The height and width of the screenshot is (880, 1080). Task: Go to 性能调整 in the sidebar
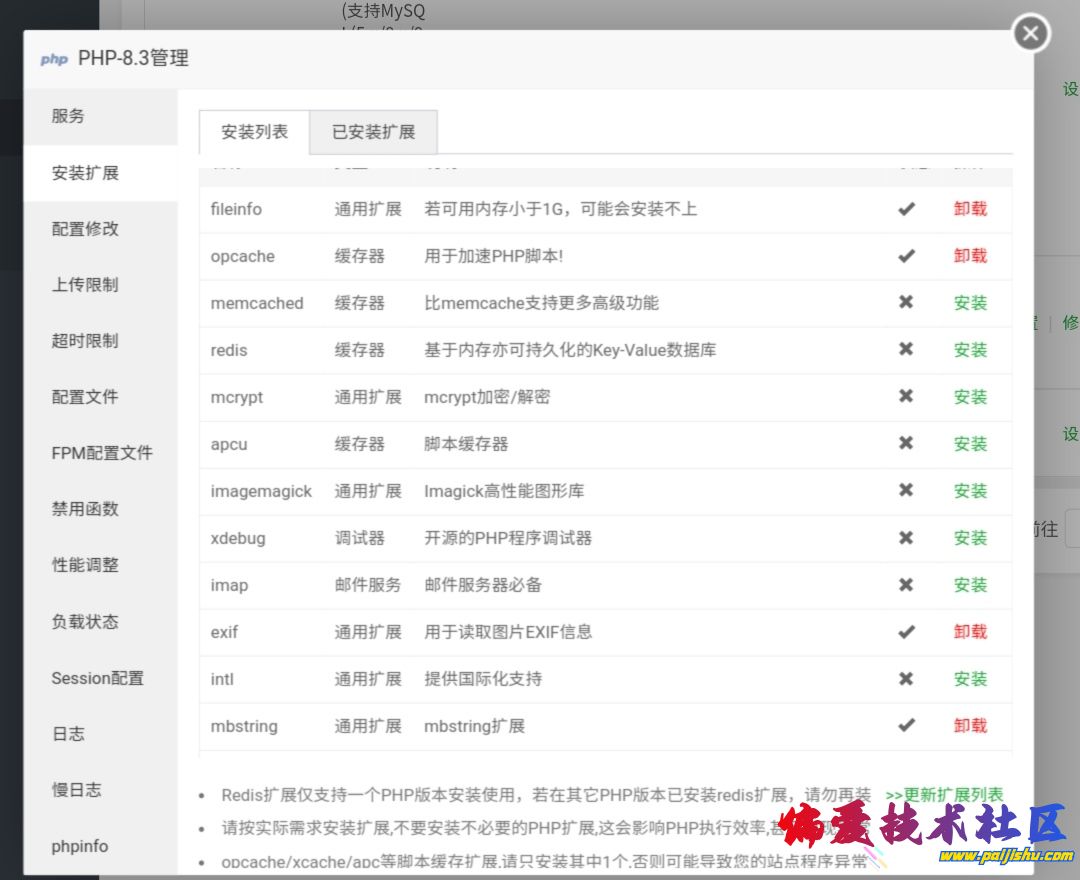[x=101, y=565]
